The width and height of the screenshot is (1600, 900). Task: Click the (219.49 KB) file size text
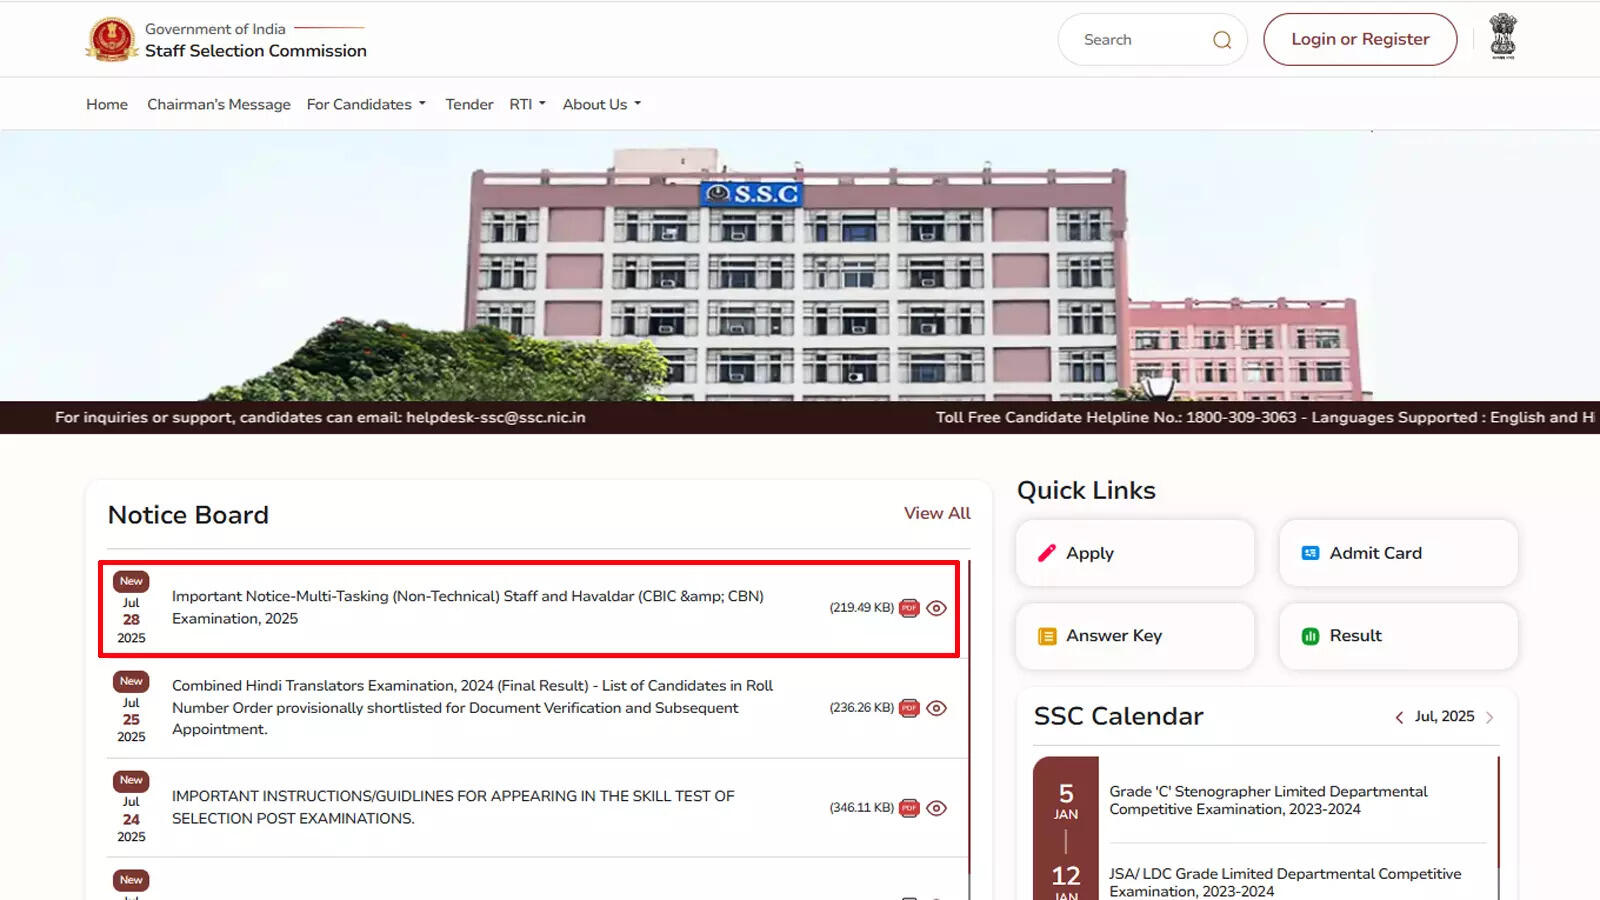click(x=861, y=608)
